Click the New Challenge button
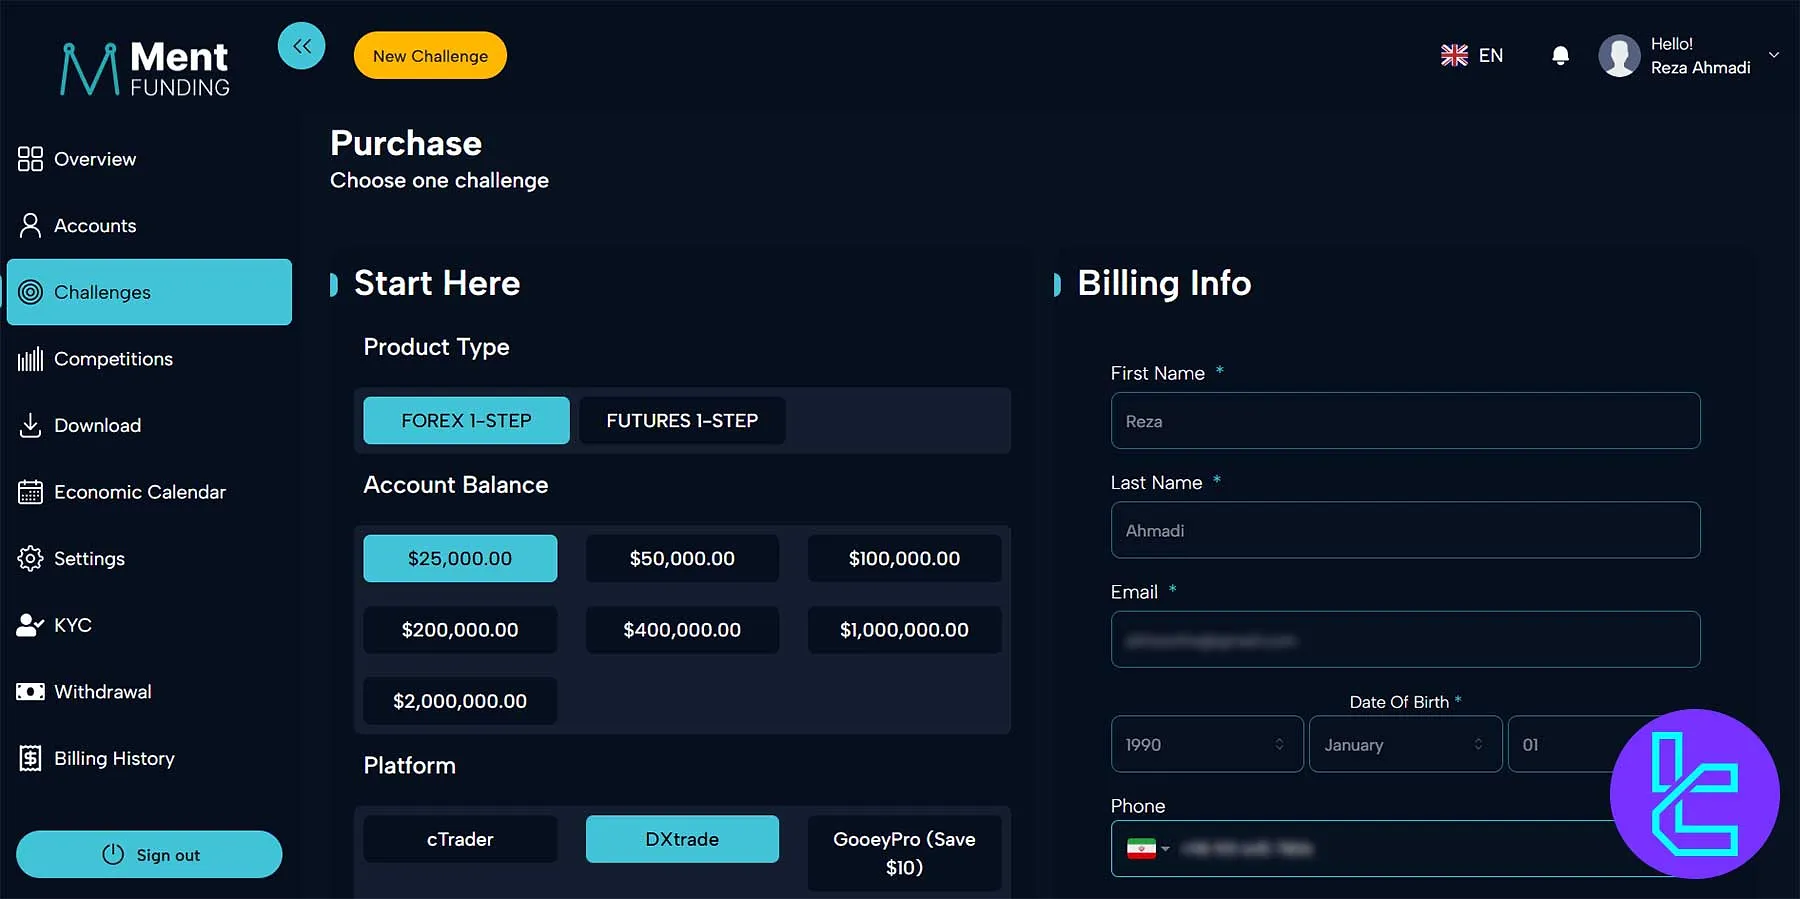 click(x=430, y=56)
